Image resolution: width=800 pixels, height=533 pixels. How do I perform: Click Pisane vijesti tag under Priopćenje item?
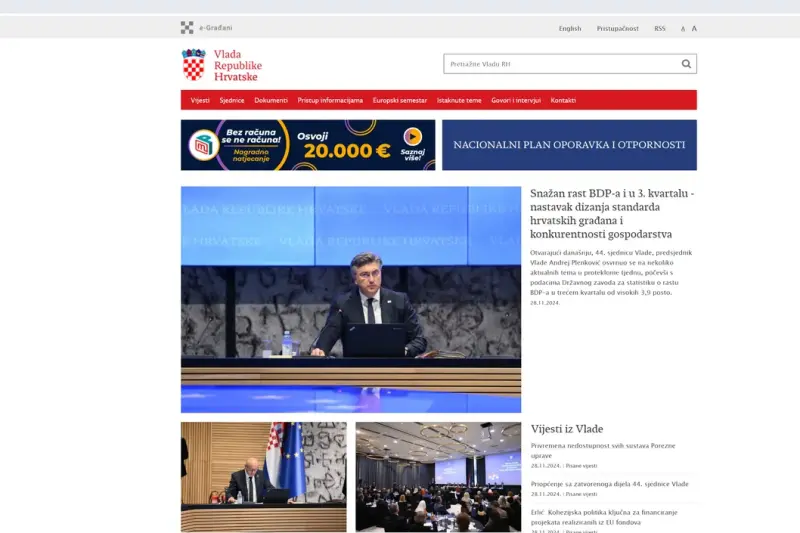pos(581,494)
